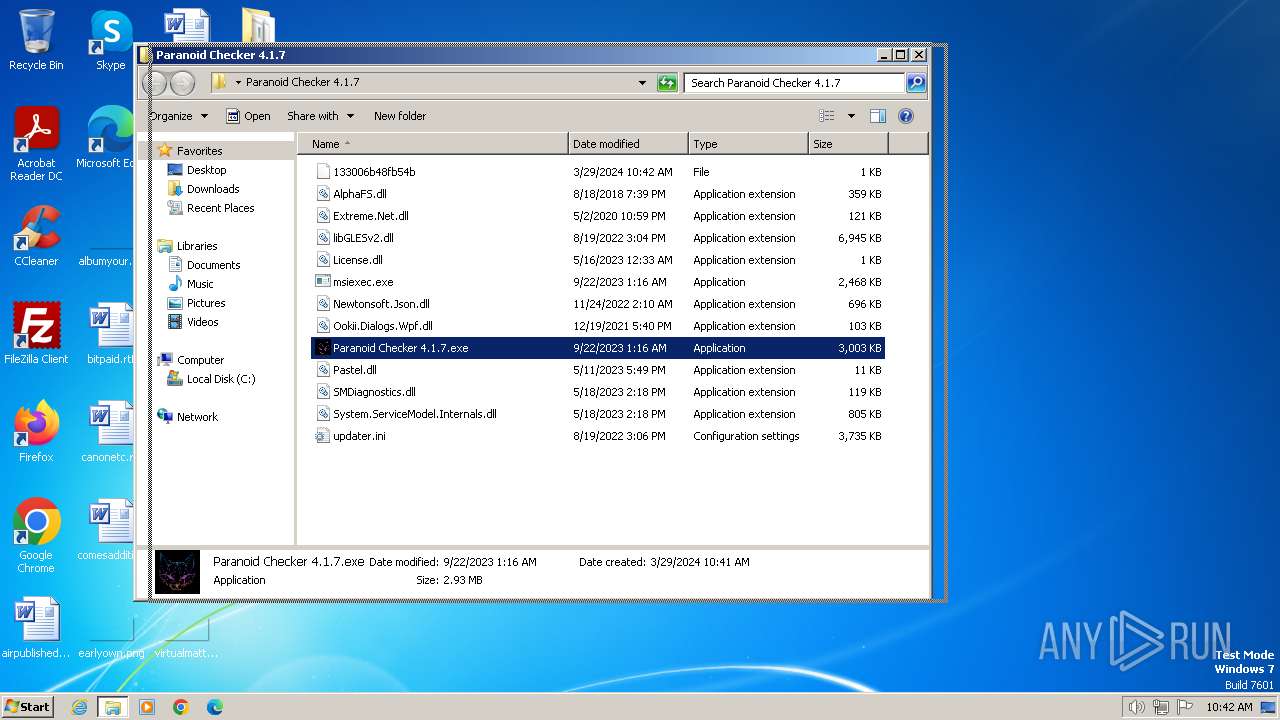Image resolution: width=1280 pixels, height=720 pixels.
Task: Open Google Chrome desktop shortcut
Action: point(36,535)
